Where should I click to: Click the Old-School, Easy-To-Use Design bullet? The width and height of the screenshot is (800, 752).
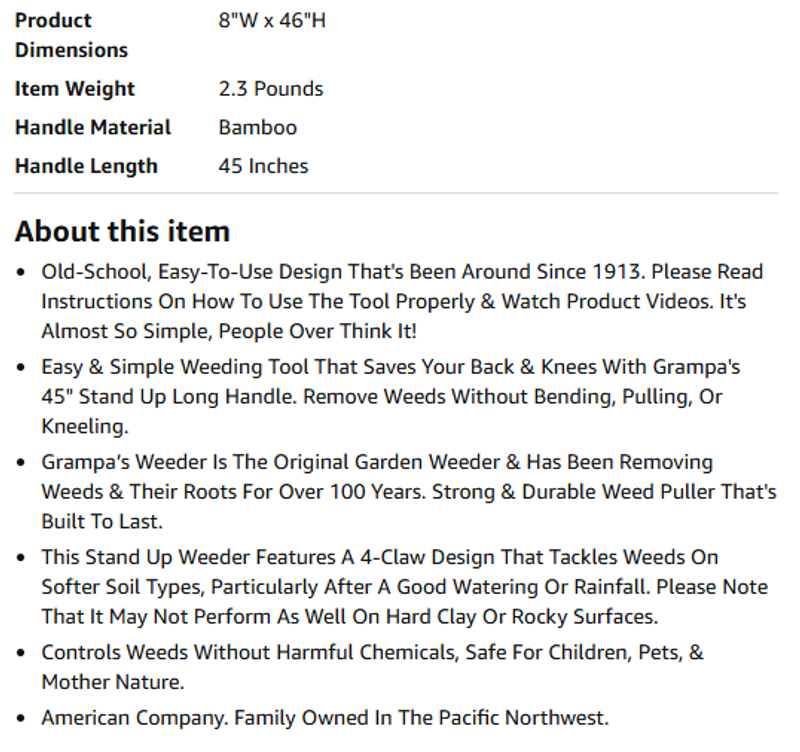tap(402, 302)
